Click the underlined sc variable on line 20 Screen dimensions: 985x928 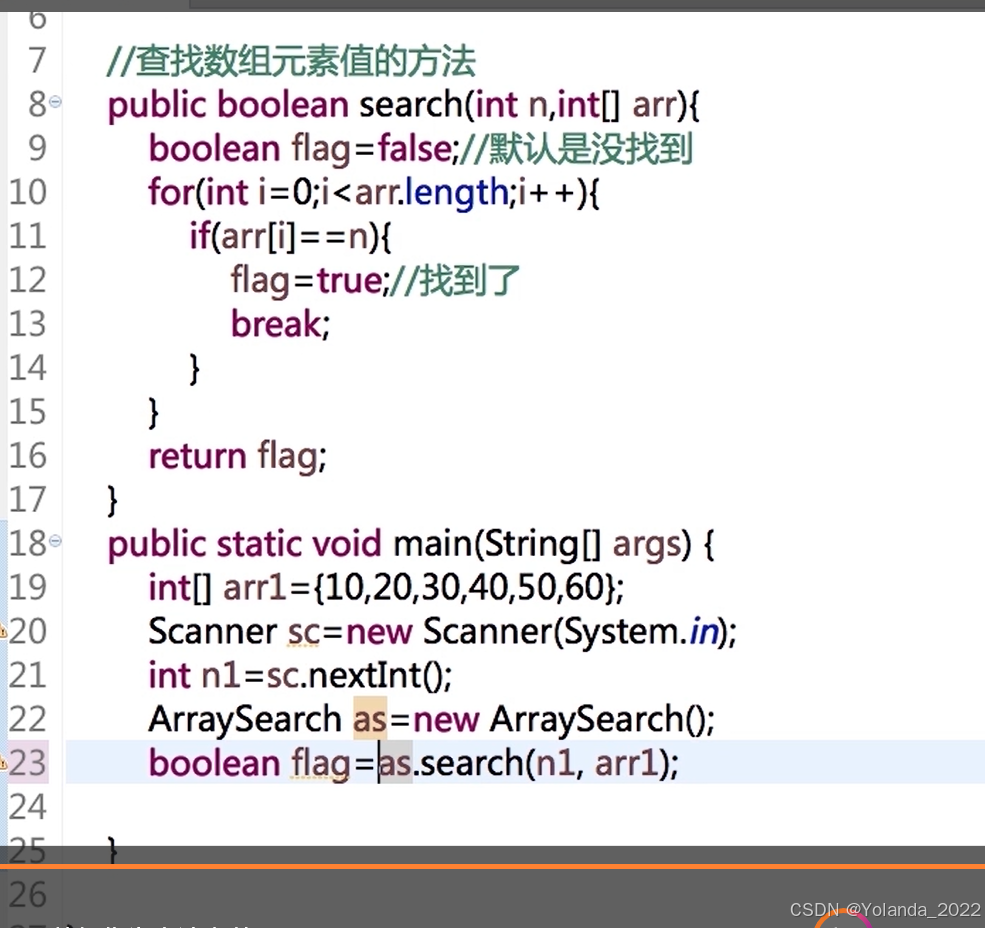[305, 632]
